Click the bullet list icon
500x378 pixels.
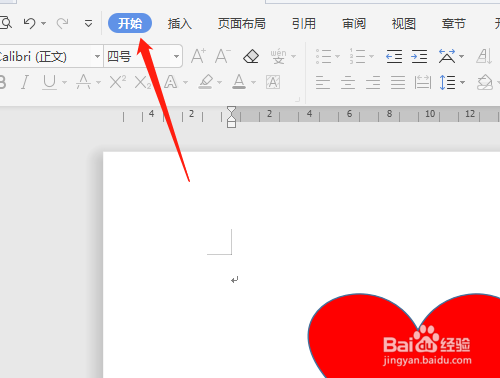click(x=323, y=56)
